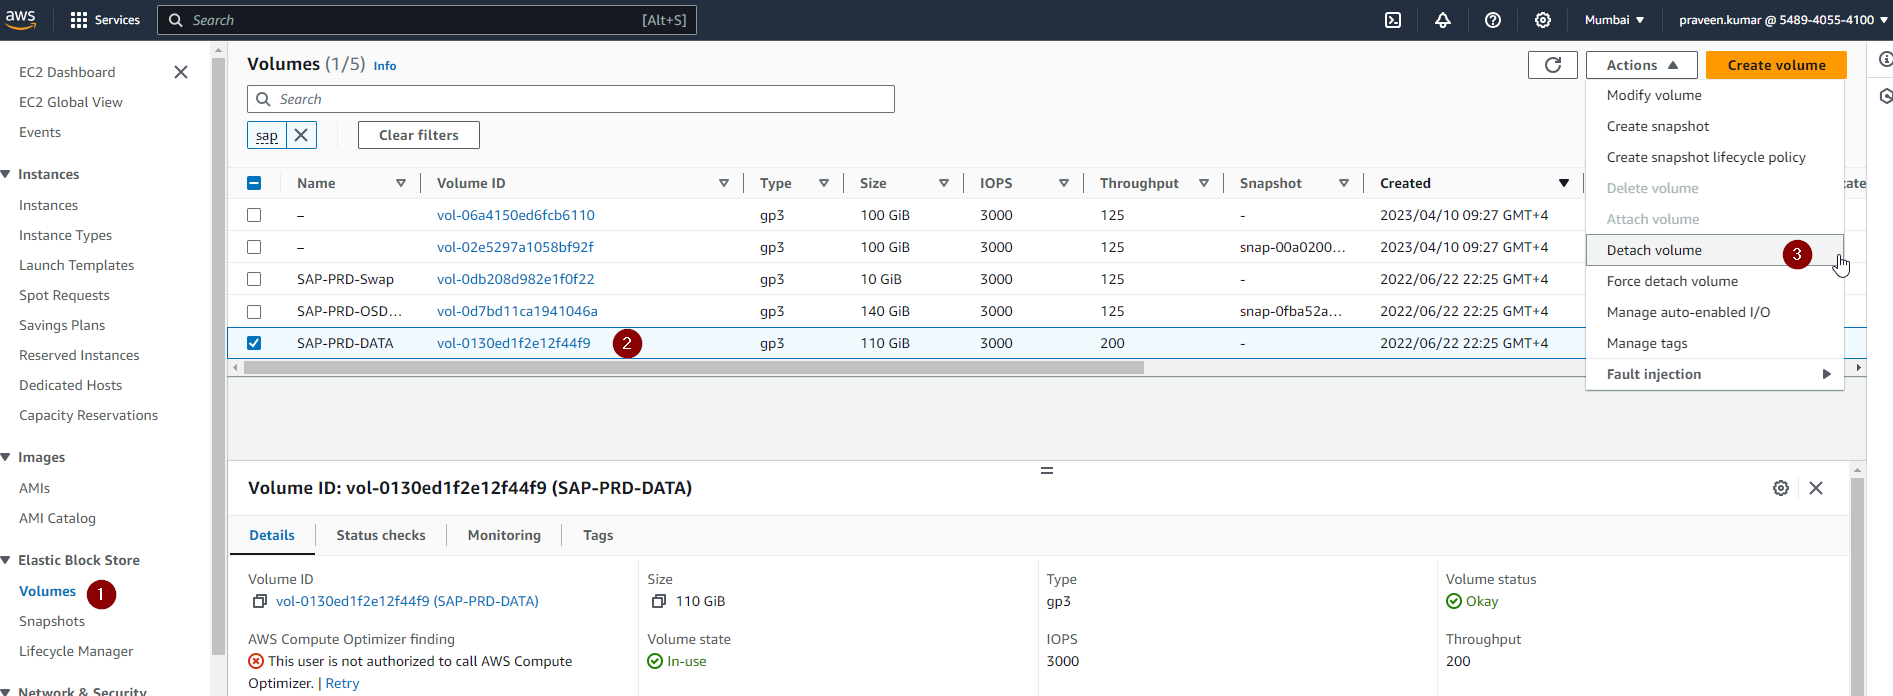Open the Services grid menu
Screen dimensions: 1893x696
(x=105, y=20)
